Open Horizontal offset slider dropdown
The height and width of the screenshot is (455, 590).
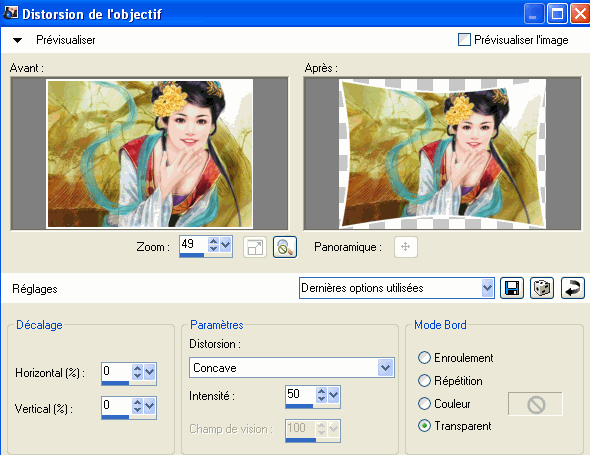(x=149, y=372)
